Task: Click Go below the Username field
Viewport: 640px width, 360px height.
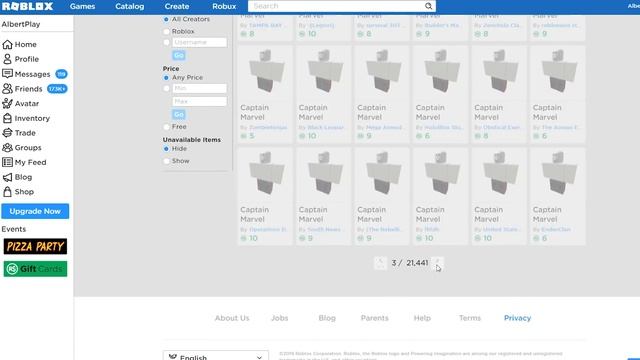Action: [x=179, y=56]
